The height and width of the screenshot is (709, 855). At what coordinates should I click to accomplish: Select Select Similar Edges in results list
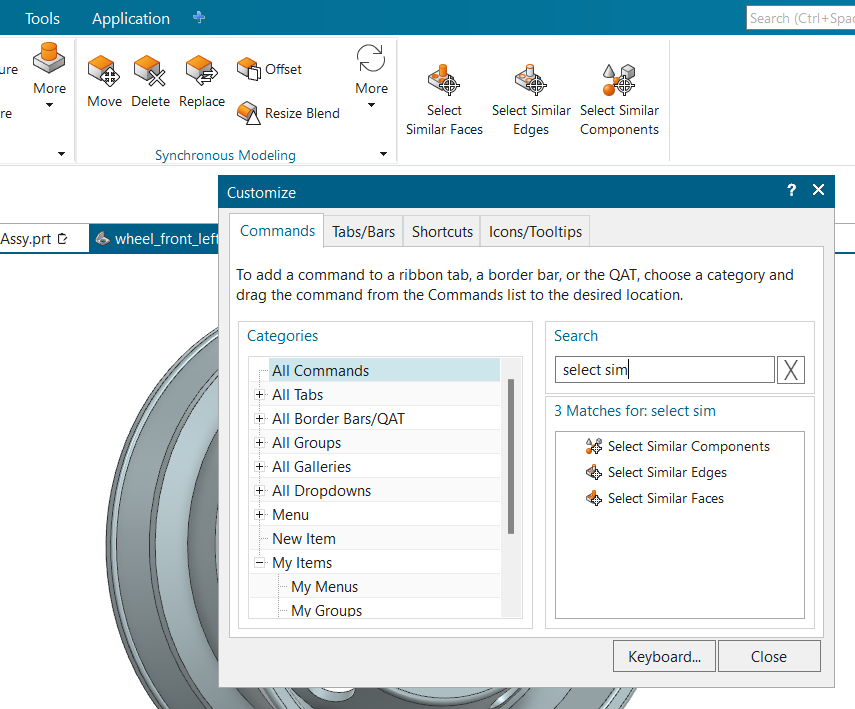pos(666,472)
